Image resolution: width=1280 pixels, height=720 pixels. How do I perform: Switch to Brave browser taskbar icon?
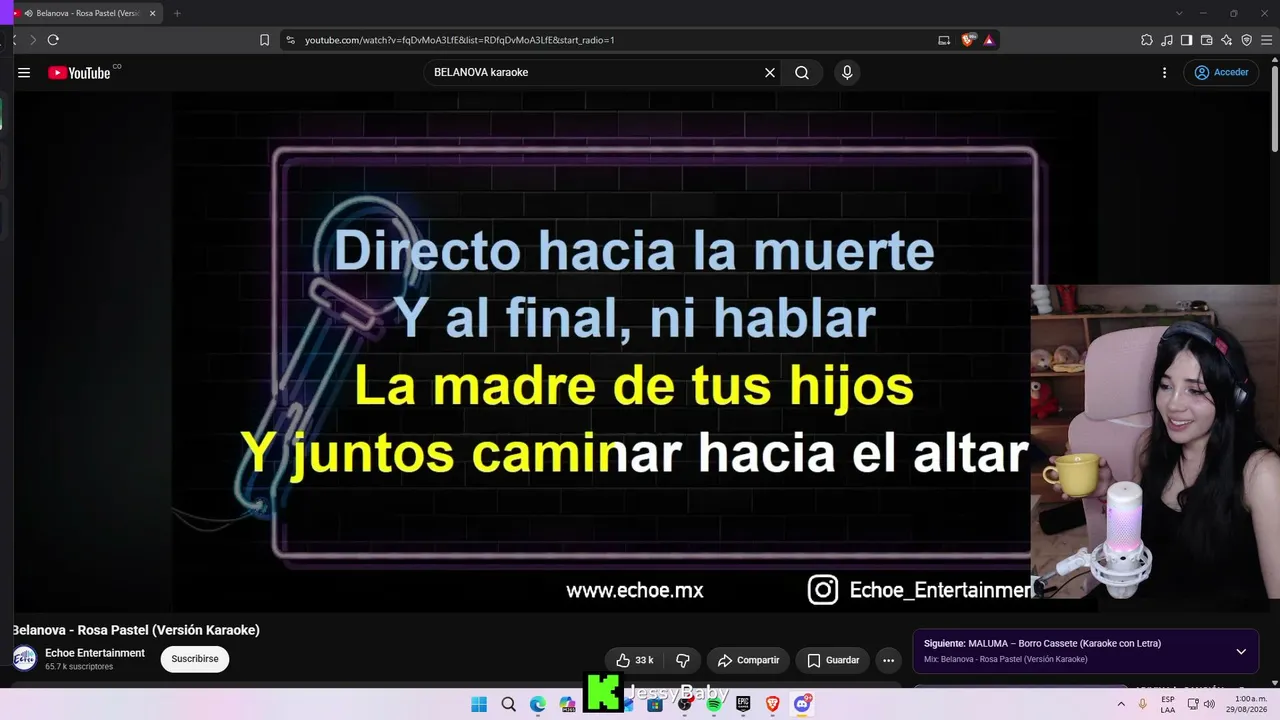click(x=772, y=704)
